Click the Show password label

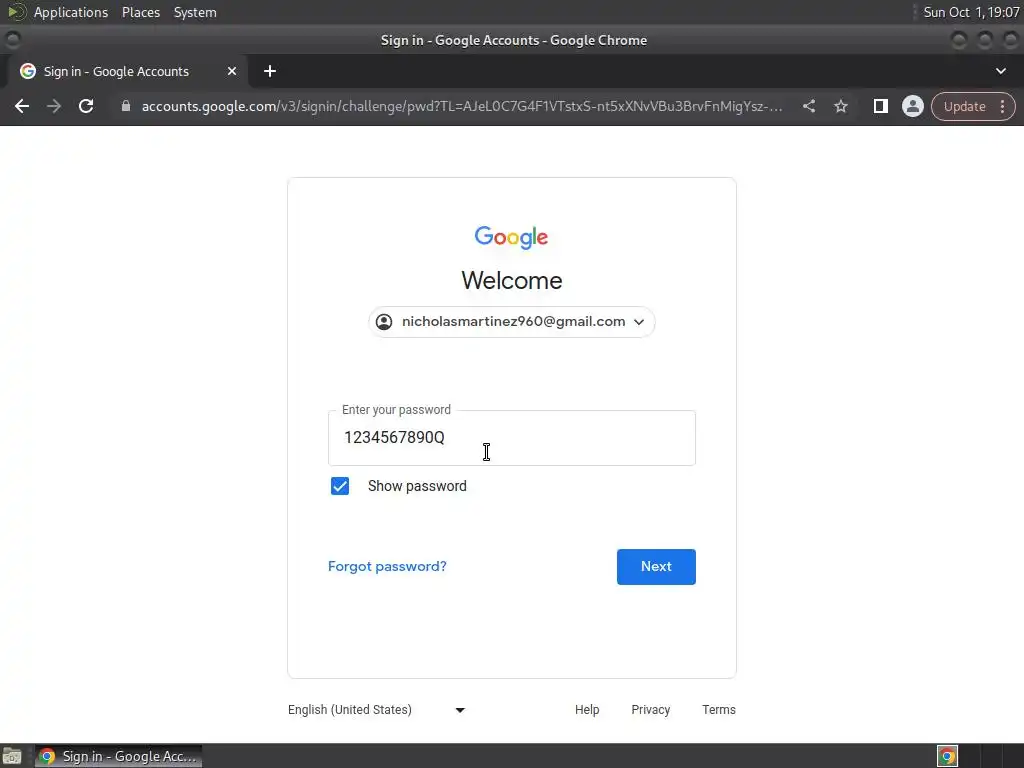tap(417, 486)
